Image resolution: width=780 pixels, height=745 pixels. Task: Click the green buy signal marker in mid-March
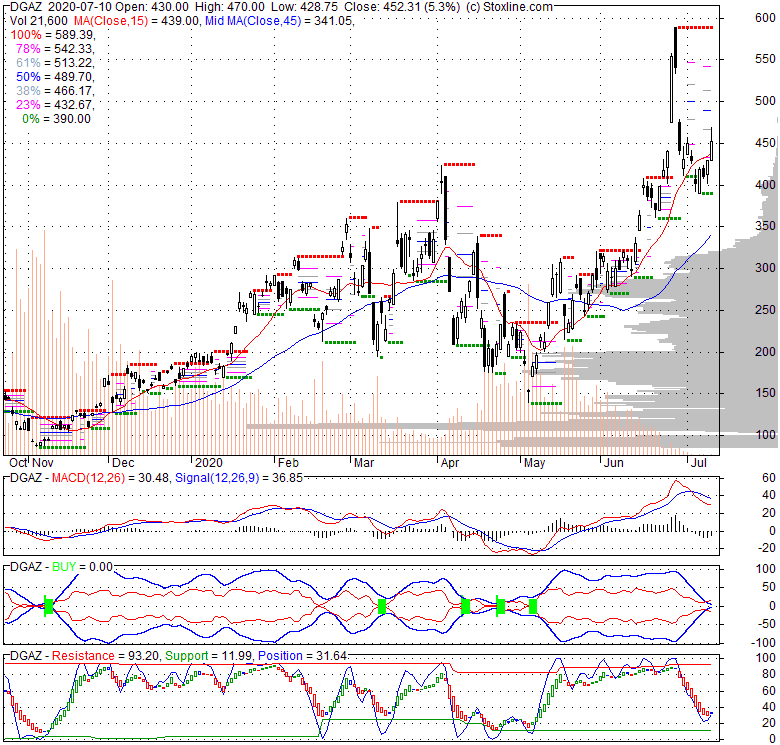[382, 606]
